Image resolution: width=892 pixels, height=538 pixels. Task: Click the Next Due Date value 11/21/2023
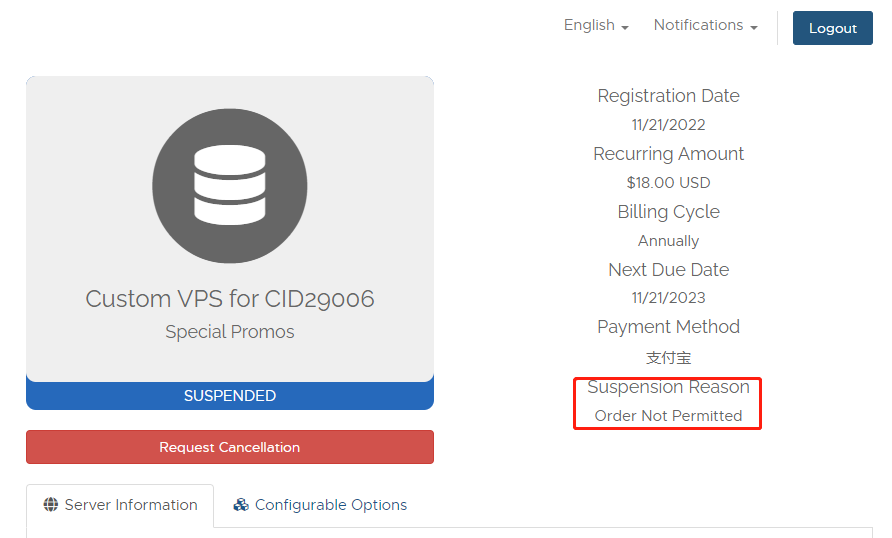click(668, 298)
